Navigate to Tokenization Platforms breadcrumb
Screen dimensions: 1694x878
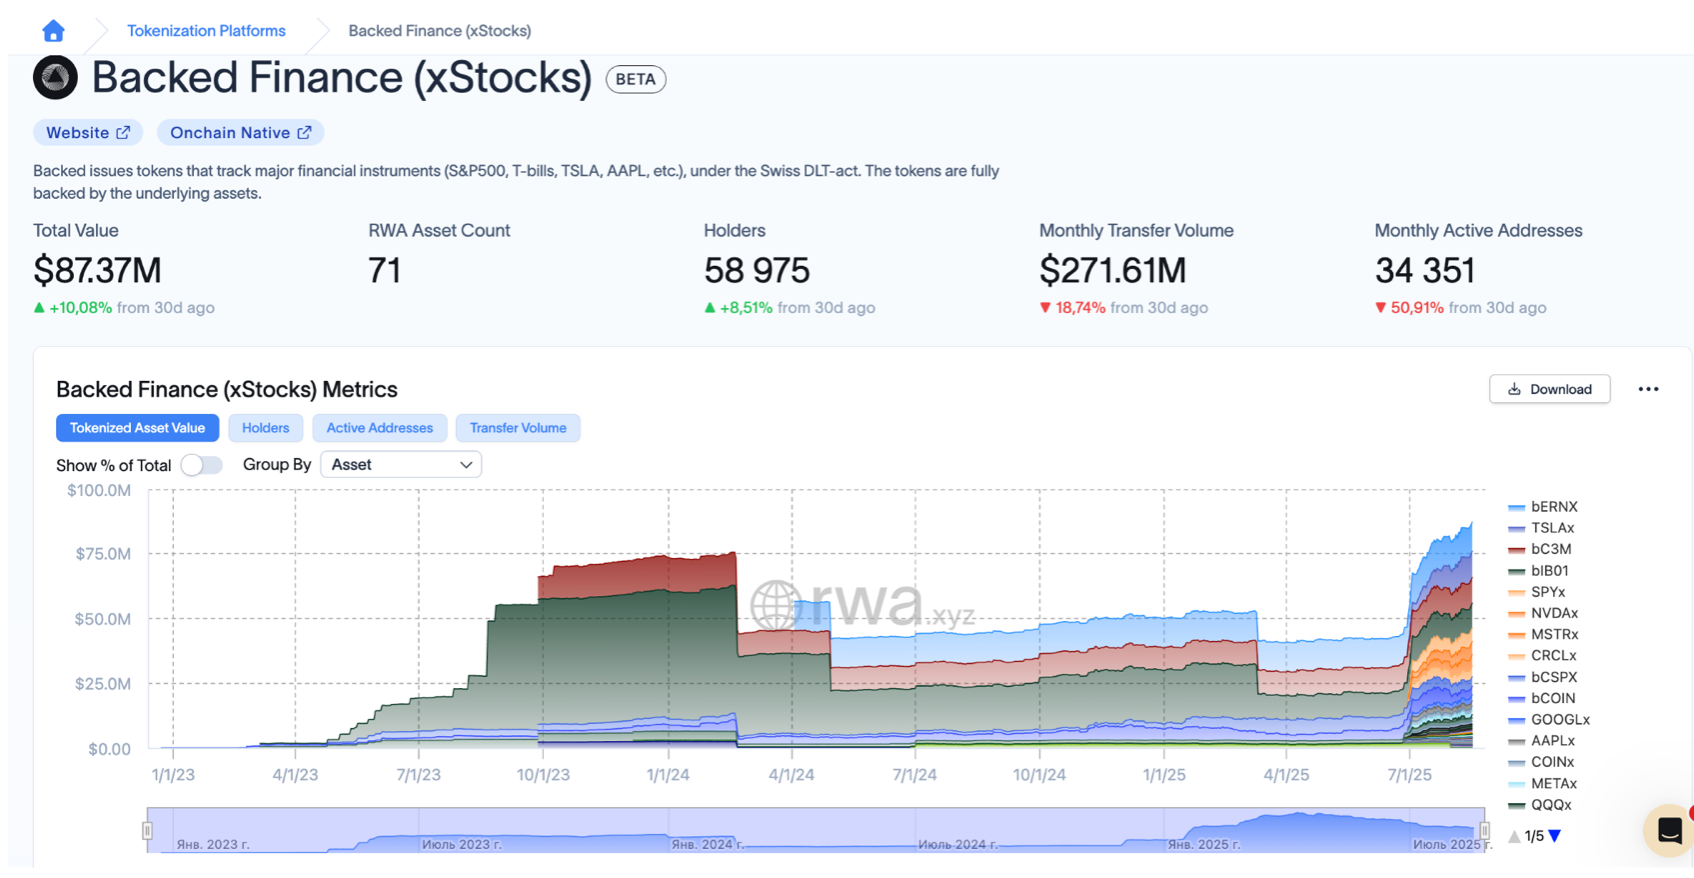pyautogui.click(x=206, y=31)
